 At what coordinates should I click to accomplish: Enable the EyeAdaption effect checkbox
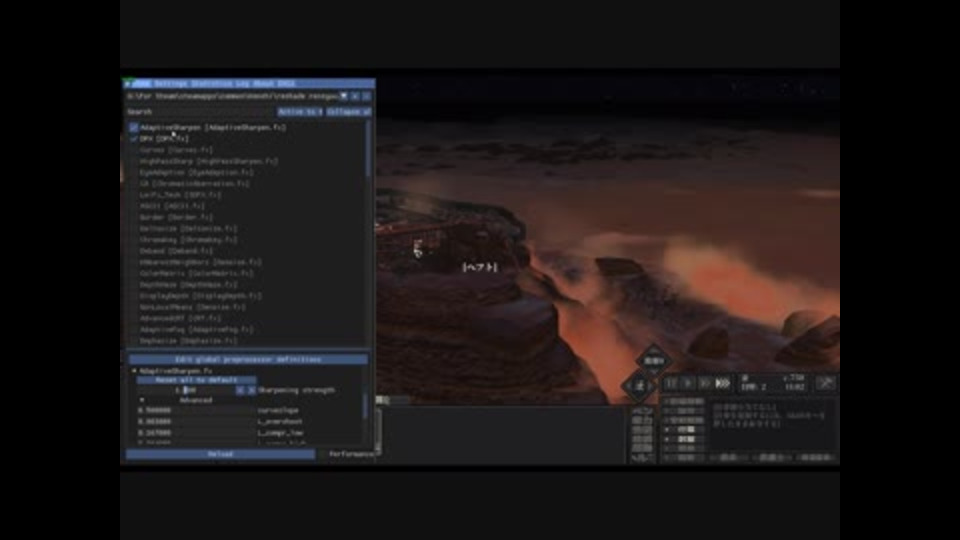click(134, 173)
